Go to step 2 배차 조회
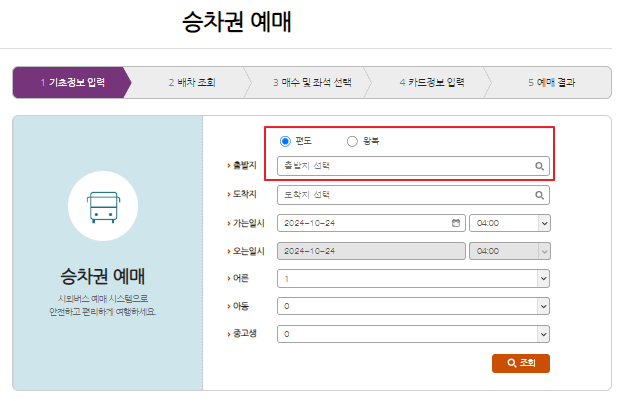Screen dimensions: 625x401 click(x=192, y=83)
